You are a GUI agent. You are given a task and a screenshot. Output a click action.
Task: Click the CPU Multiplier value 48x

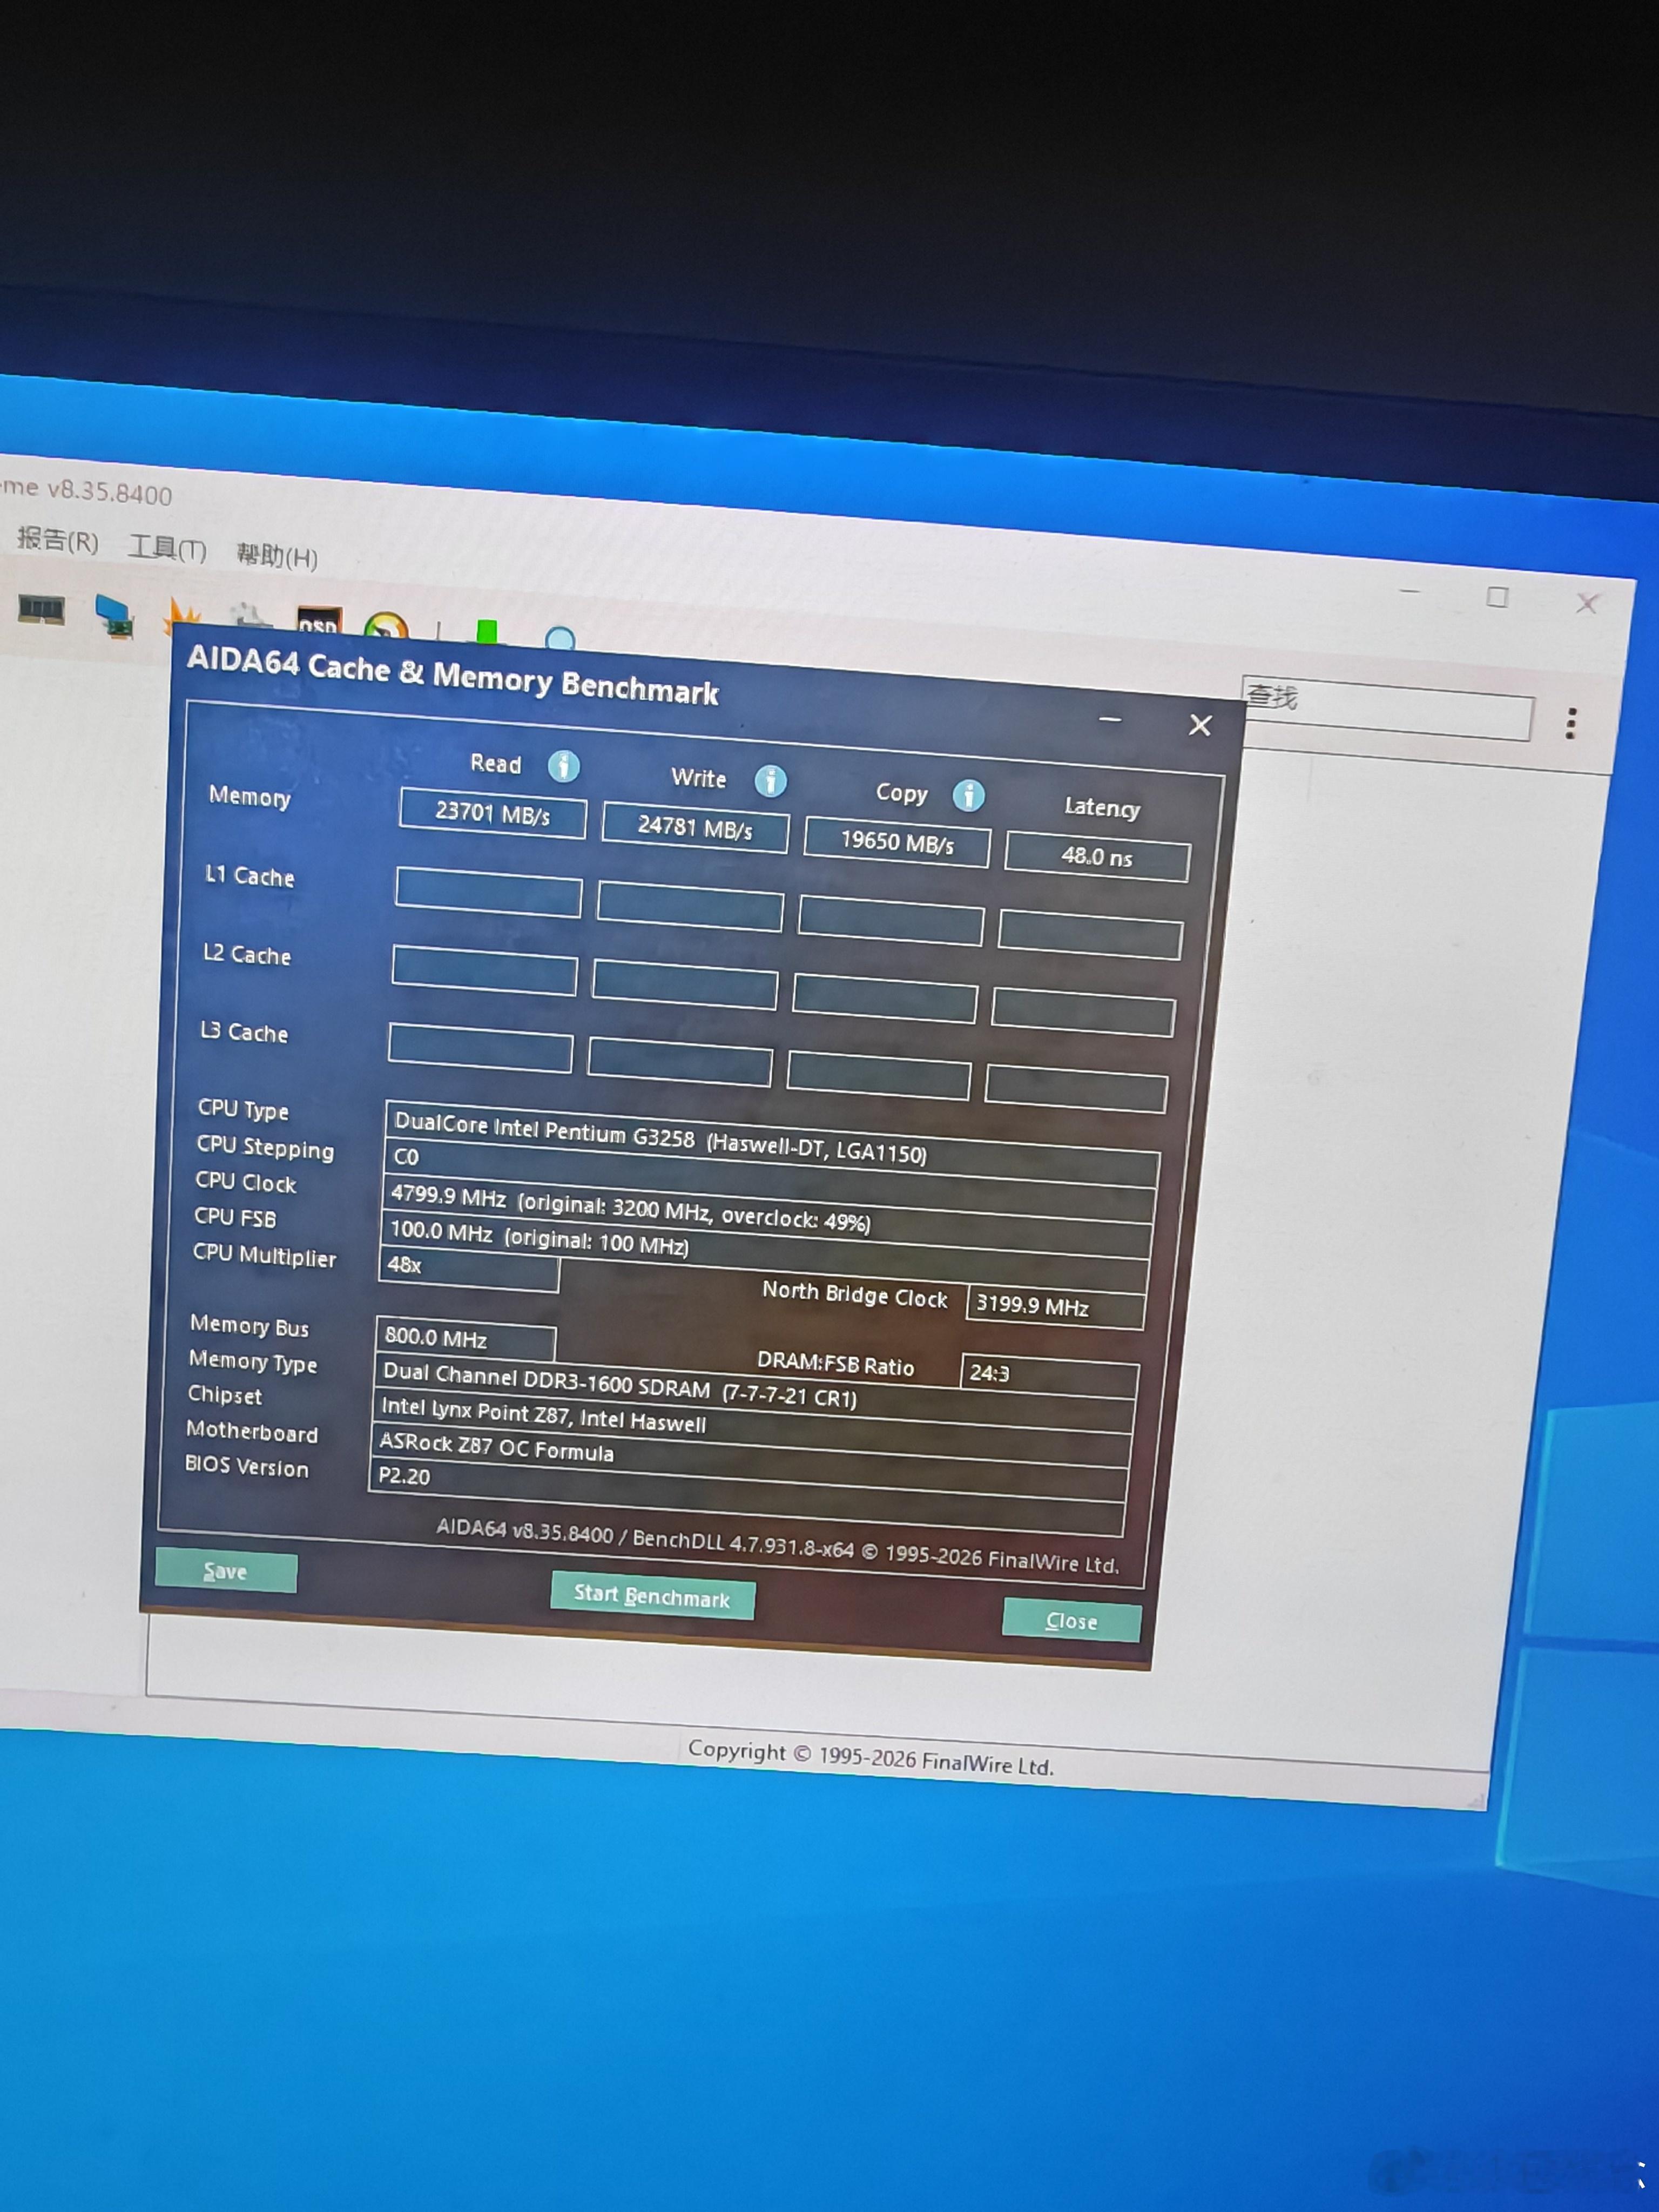tap(468, 1268)
